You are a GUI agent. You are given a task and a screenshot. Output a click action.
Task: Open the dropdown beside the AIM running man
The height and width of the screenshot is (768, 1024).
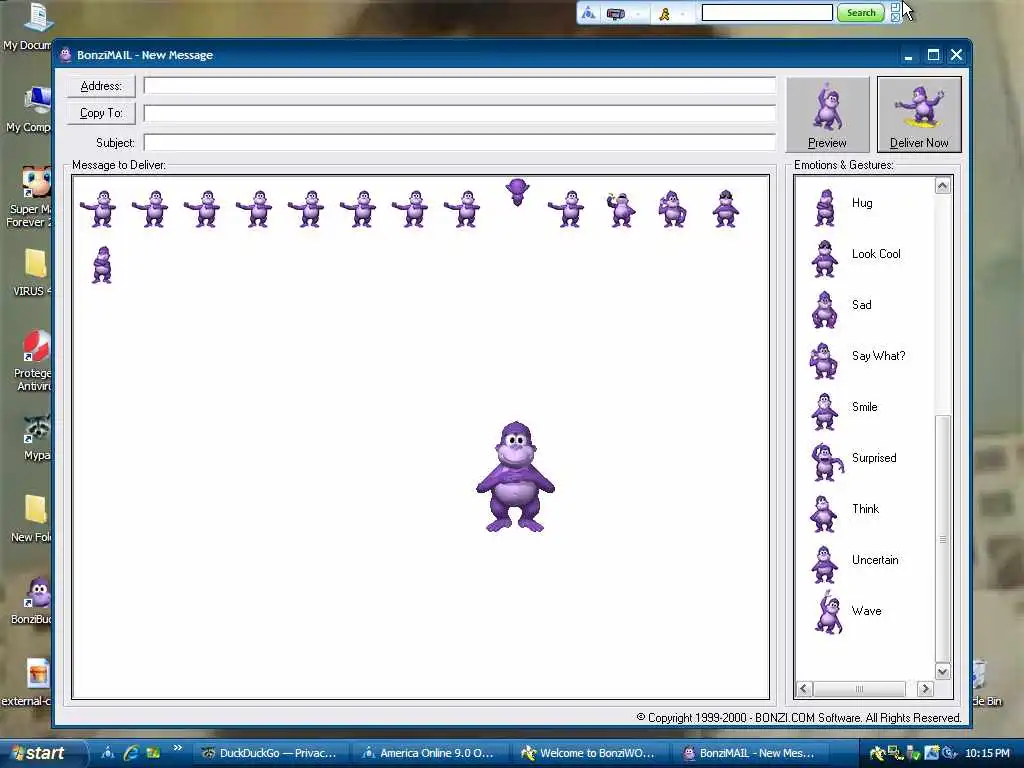[x=682, y=14]
